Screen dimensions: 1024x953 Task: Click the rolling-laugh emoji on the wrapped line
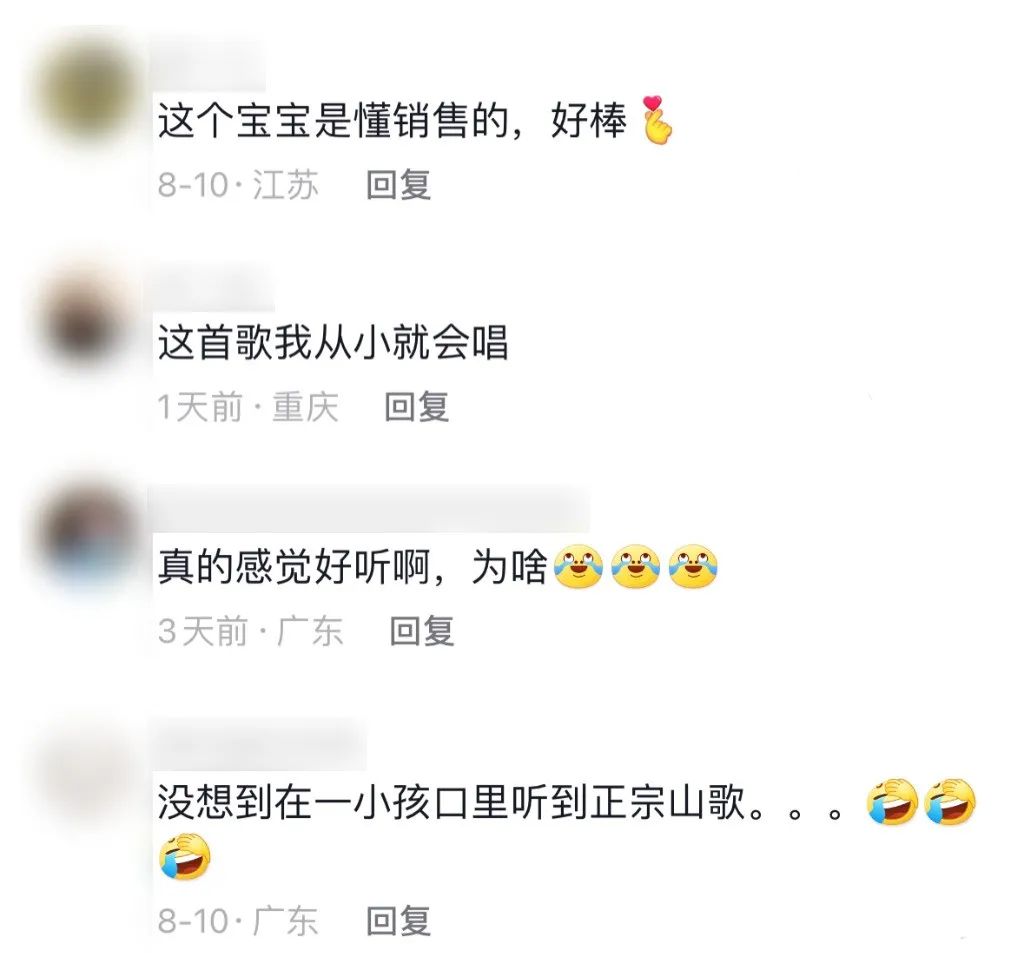(185, 856)
